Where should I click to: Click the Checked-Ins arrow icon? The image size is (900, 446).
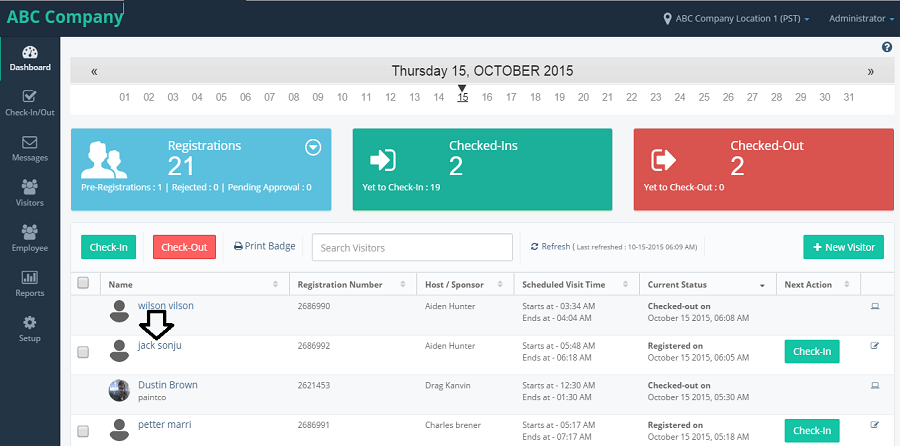383,160
